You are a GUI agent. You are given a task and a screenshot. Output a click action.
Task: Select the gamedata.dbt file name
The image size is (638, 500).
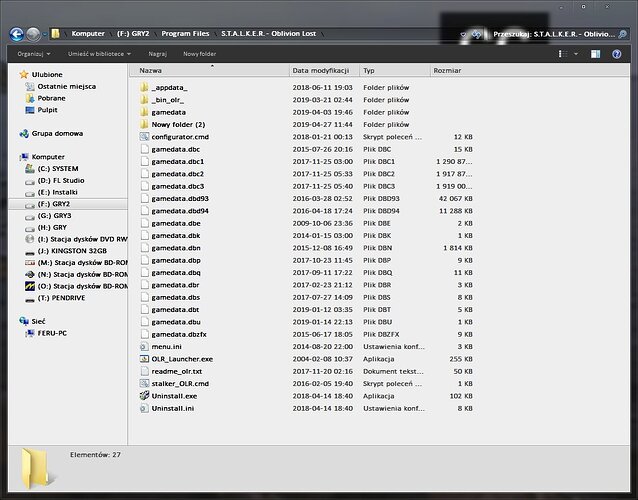175,310
